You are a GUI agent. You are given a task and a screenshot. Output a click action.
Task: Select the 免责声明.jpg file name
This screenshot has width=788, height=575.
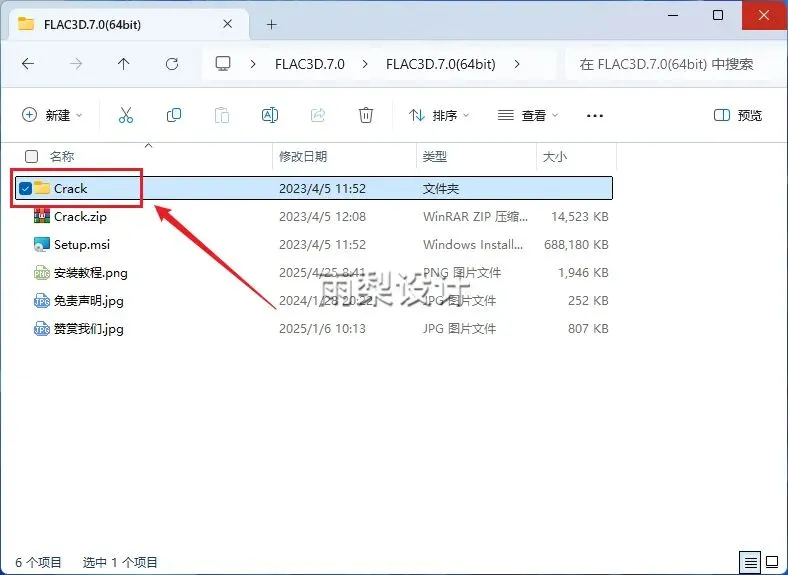(89, 301)
